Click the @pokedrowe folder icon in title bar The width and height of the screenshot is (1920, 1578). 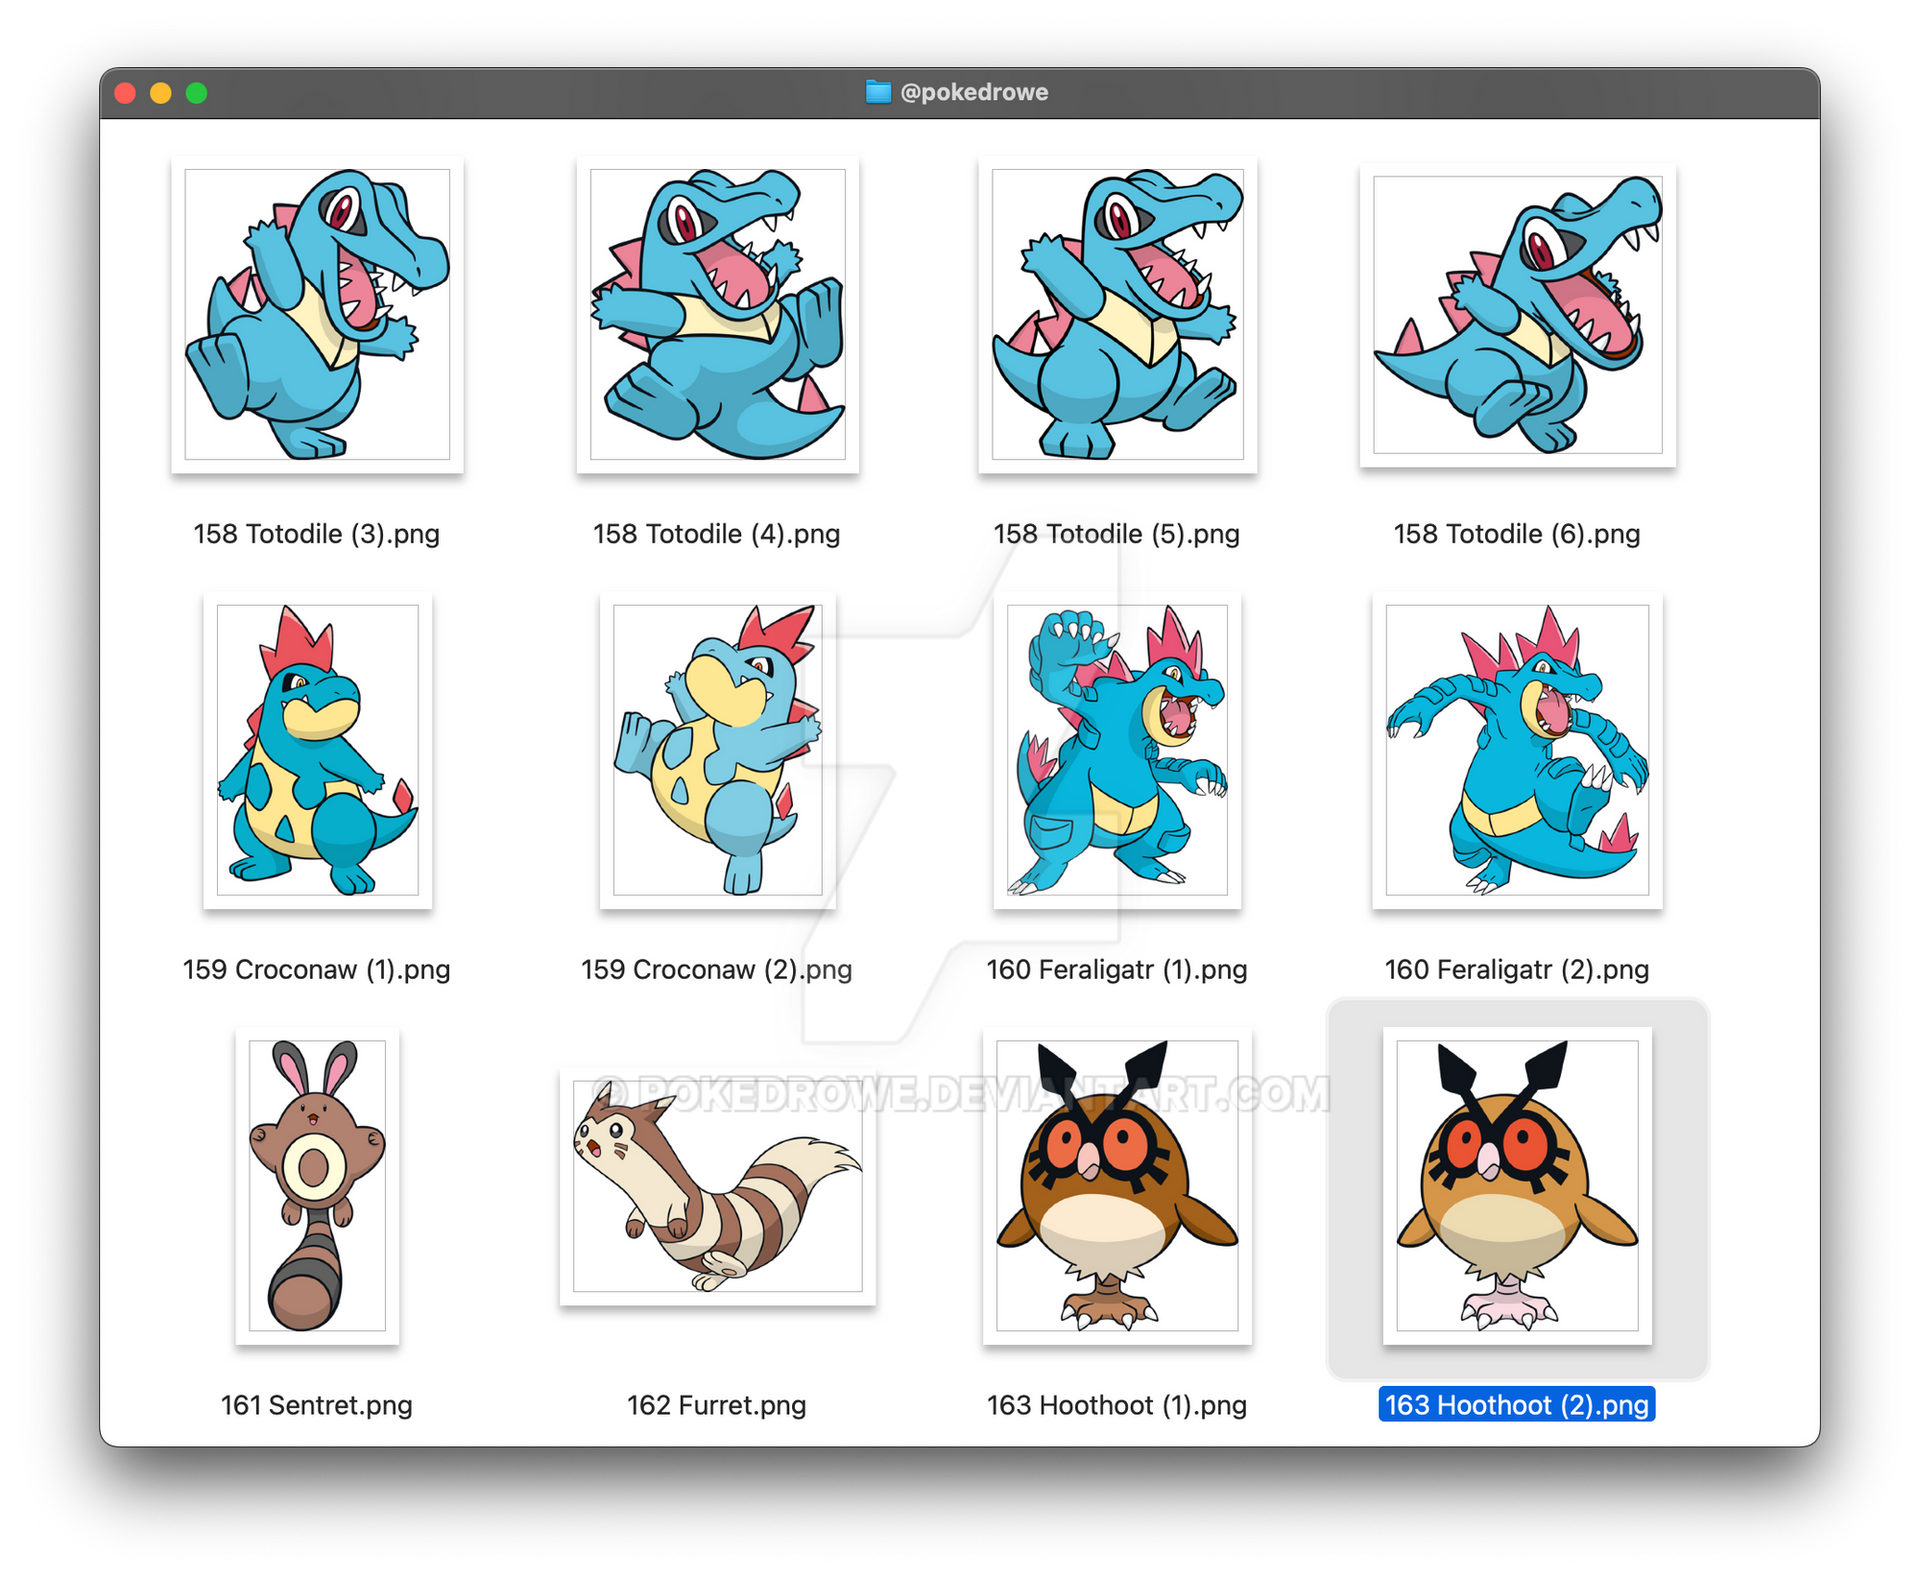coord(878,92)
